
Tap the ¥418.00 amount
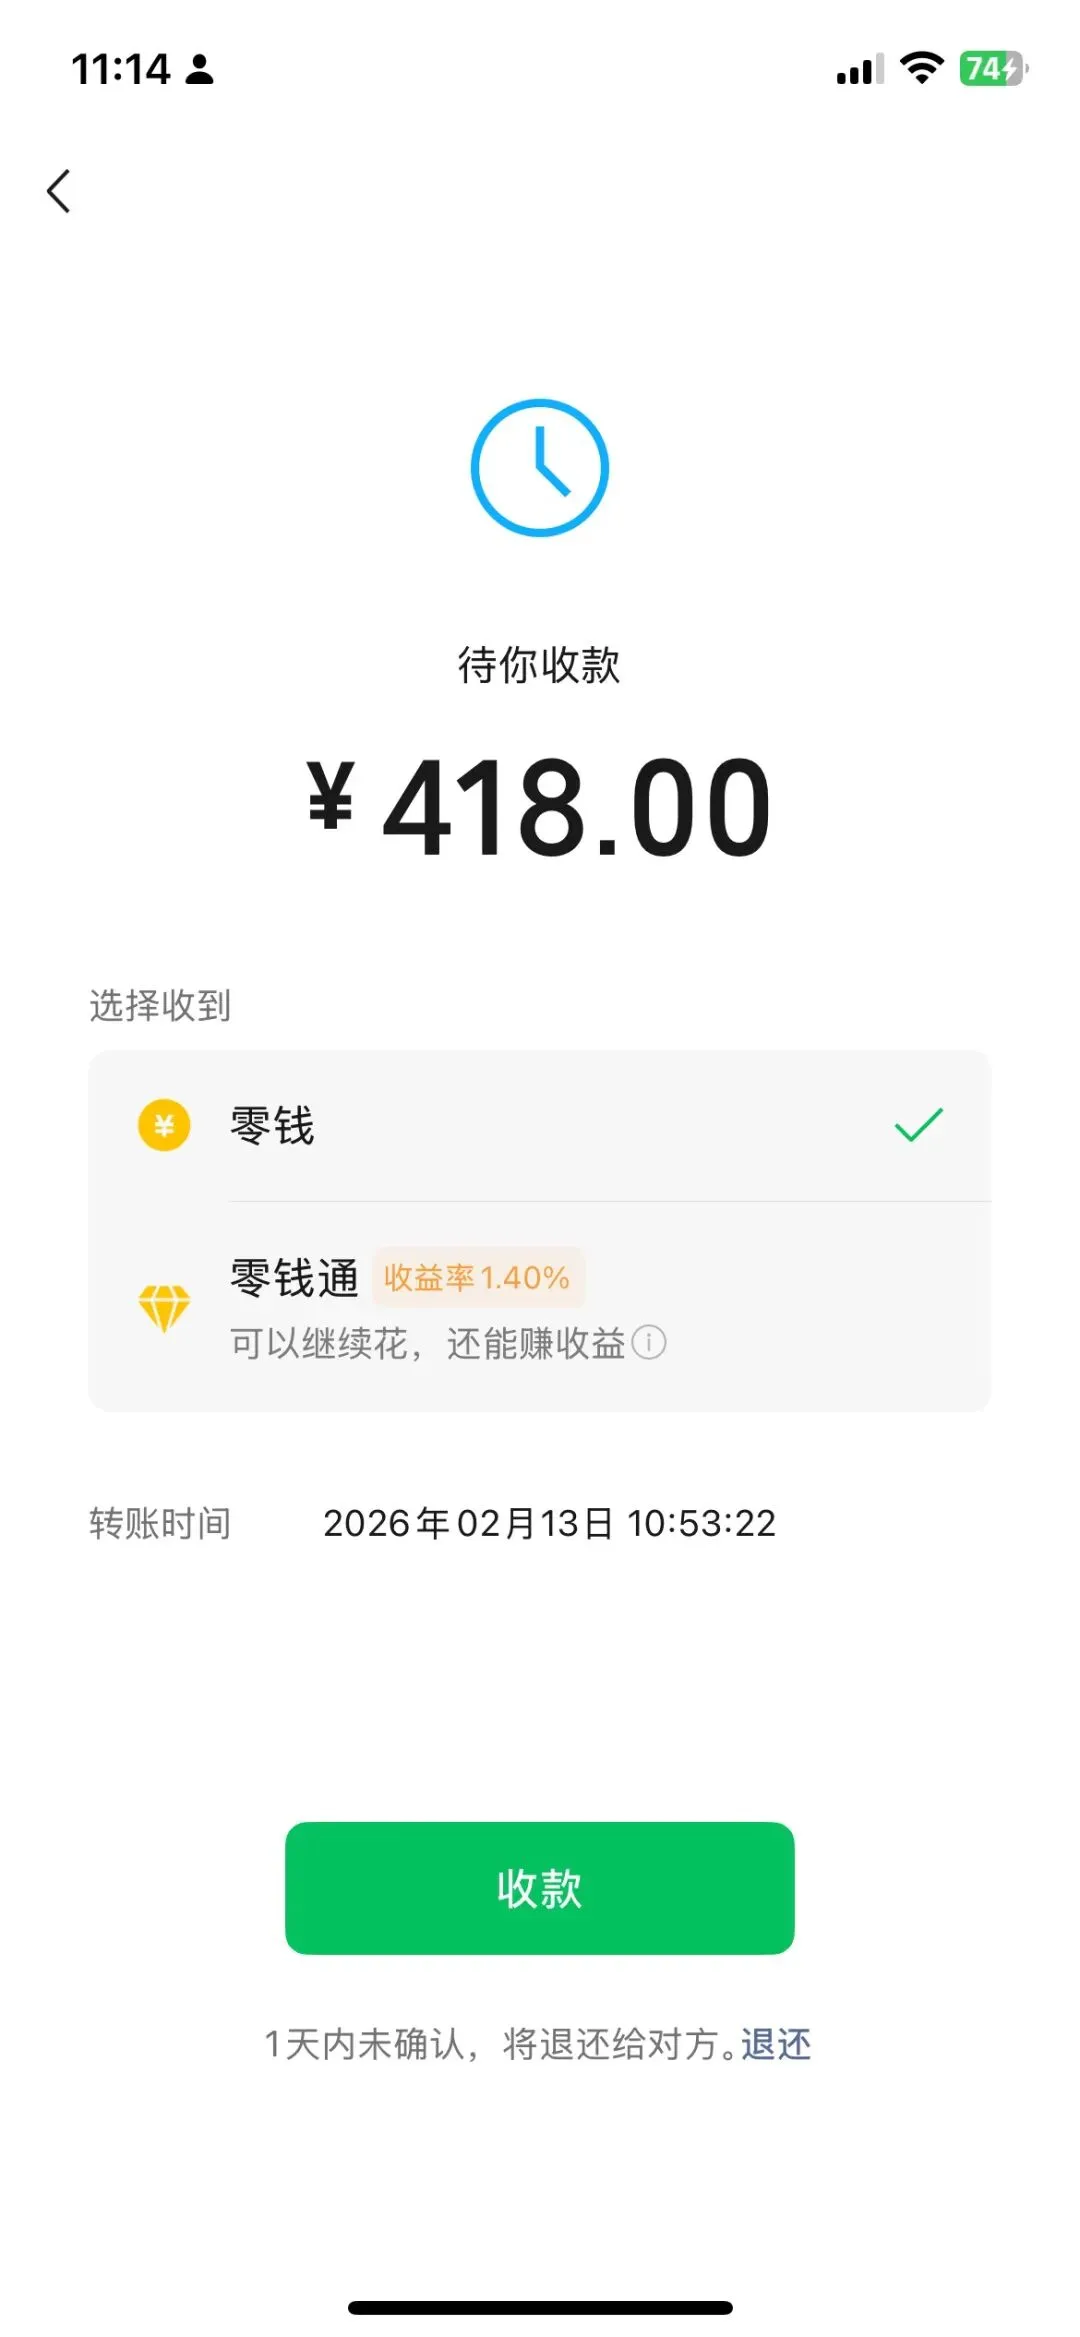540,808
